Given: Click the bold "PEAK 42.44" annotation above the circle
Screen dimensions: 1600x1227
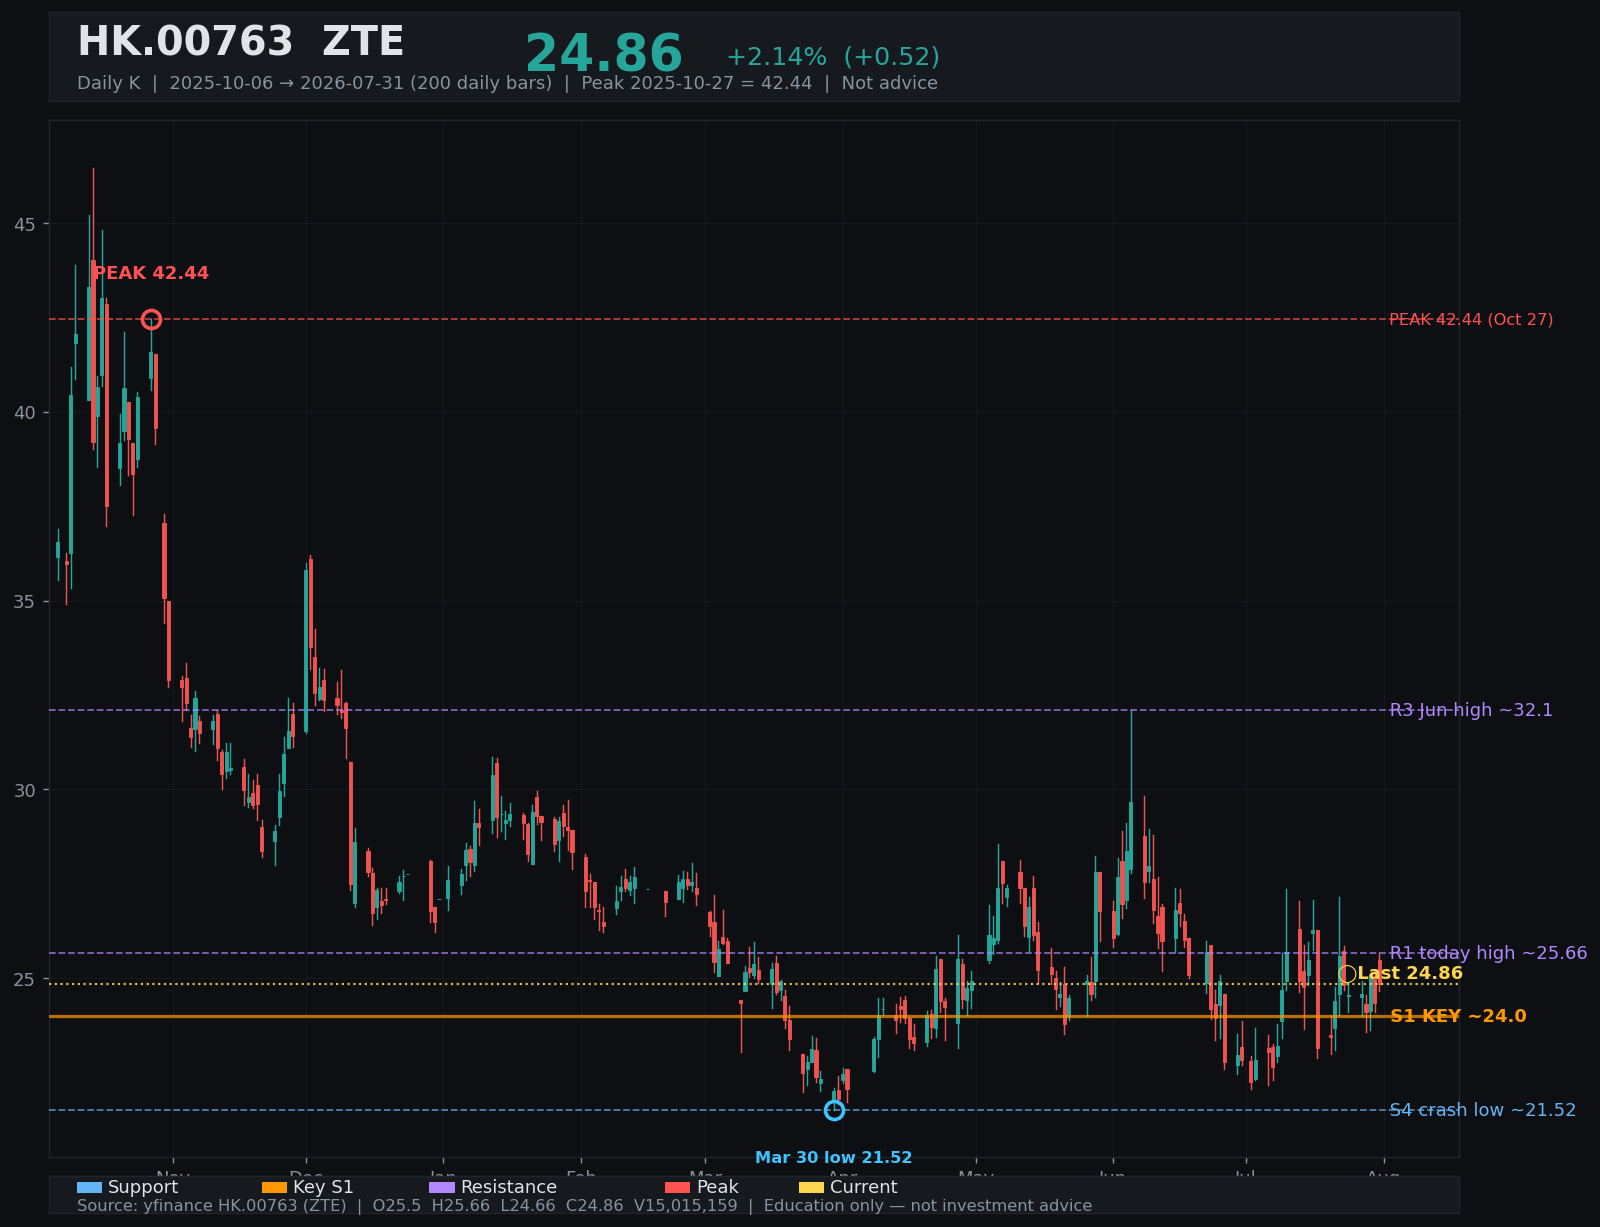Looking at the screenshot, I should pyautogui.click(x=151, y=273).
